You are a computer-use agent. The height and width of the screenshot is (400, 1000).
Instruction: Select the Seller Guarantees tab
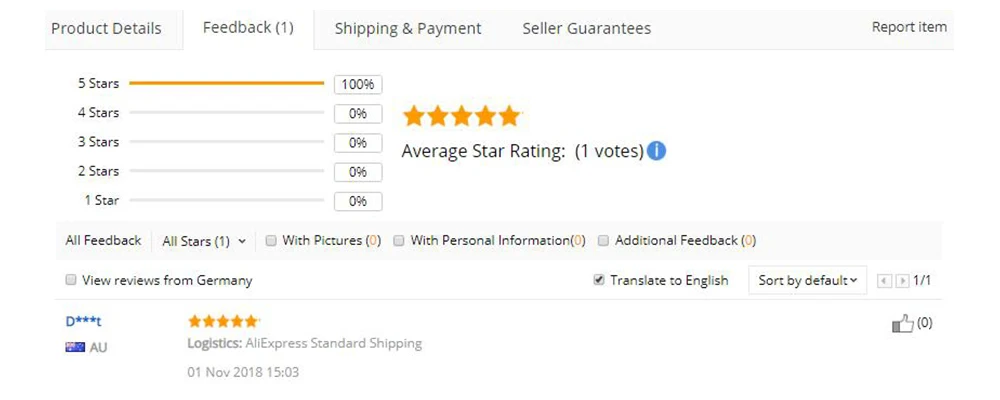(x=587, y=29)
